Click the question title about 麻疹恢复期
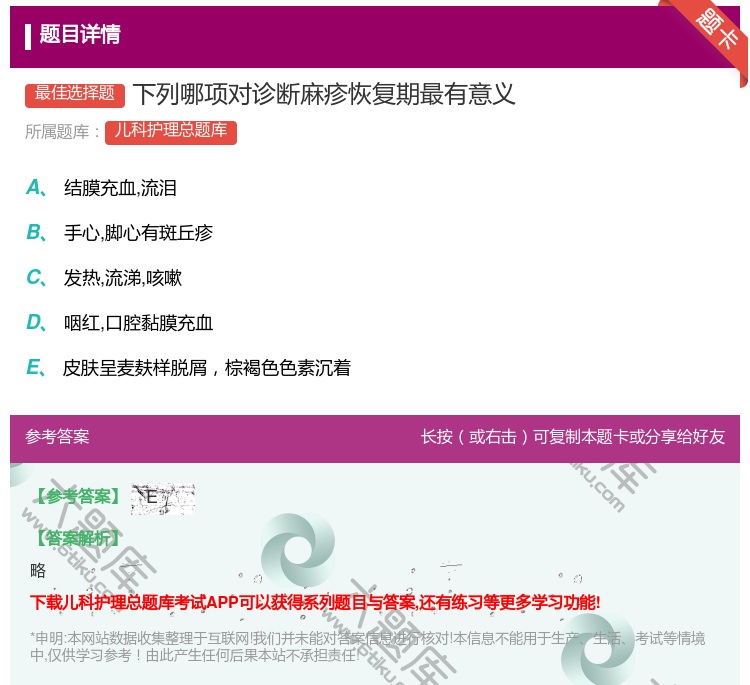This screenshot has width=750, height=685. (324, 94)
